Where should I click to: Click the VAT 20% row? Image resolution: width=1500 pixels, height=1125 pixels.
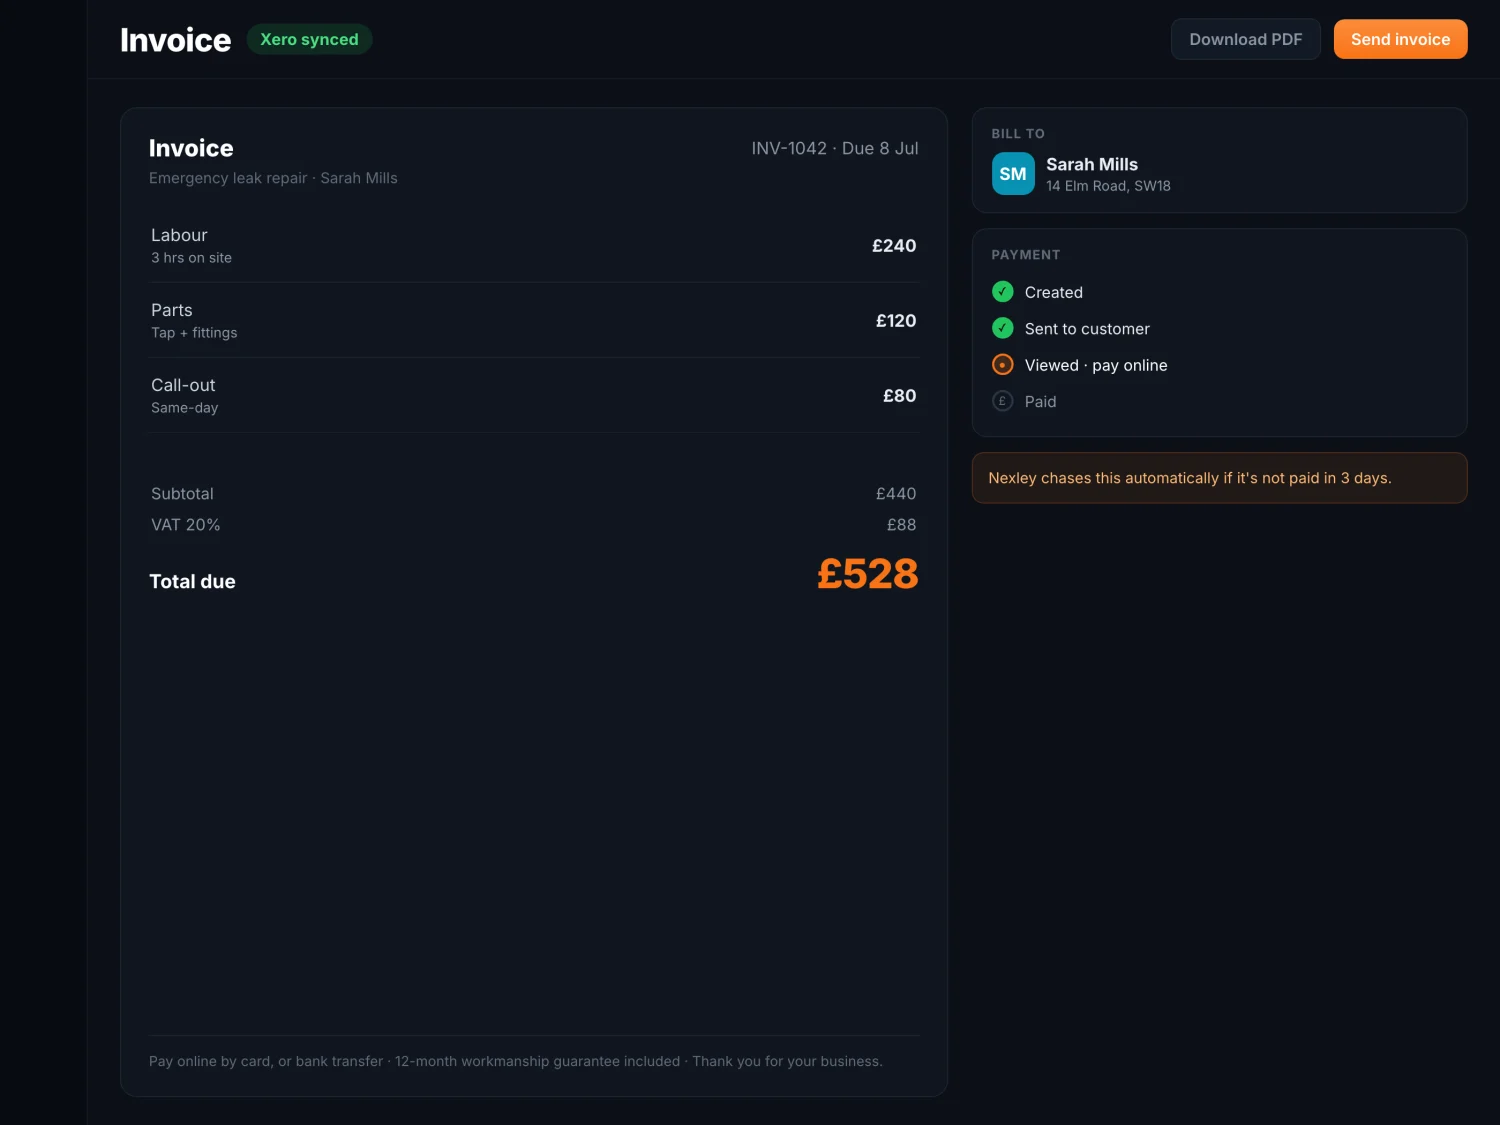534,525
